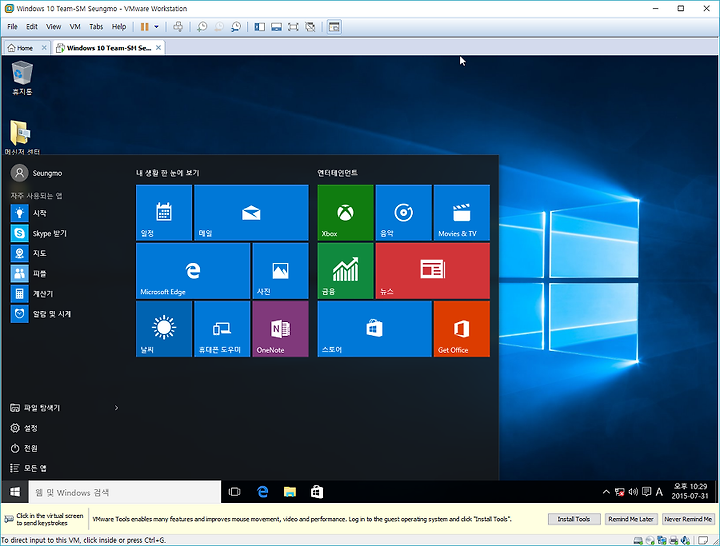The height and width of the screenshot is (546, 720).
Task: Open the 사진 photos tile
Action: [x=280, y=271]
